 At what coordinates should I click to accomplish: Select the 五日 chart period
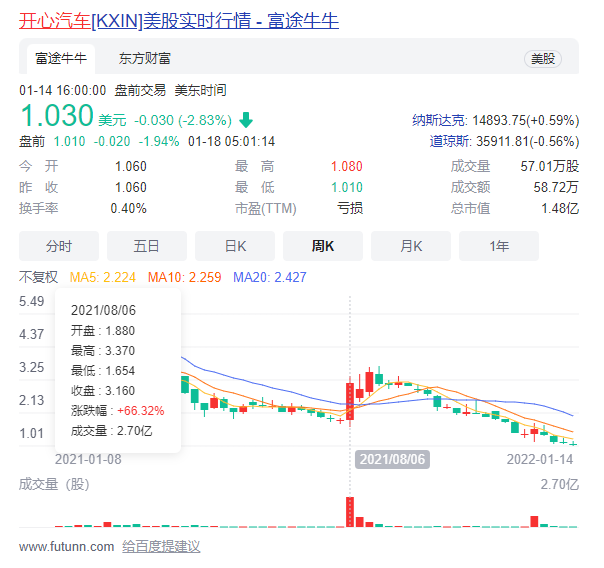pyautogui.click(x=147, y=246)
